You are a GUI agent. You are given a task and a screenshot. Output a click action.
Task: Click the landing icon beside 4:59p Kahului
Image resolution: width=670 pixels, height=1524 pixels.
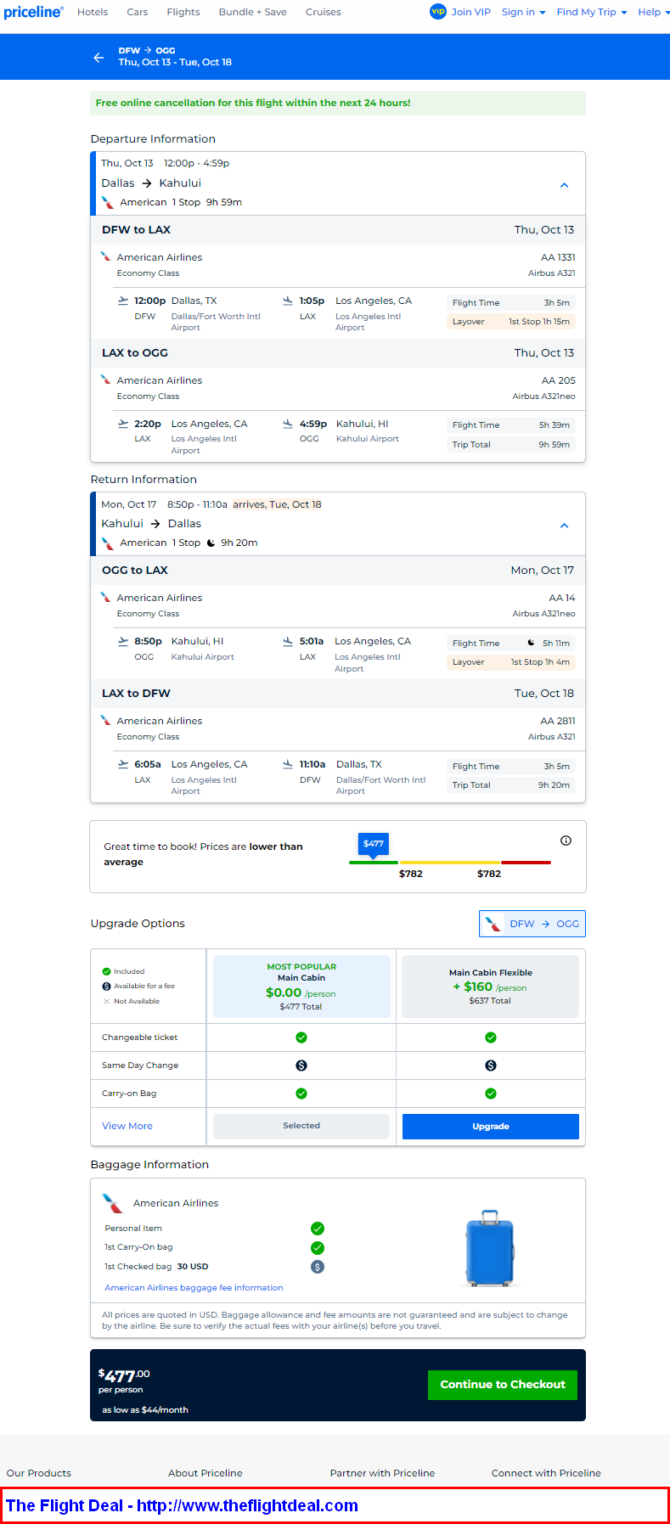pos(288,424)
